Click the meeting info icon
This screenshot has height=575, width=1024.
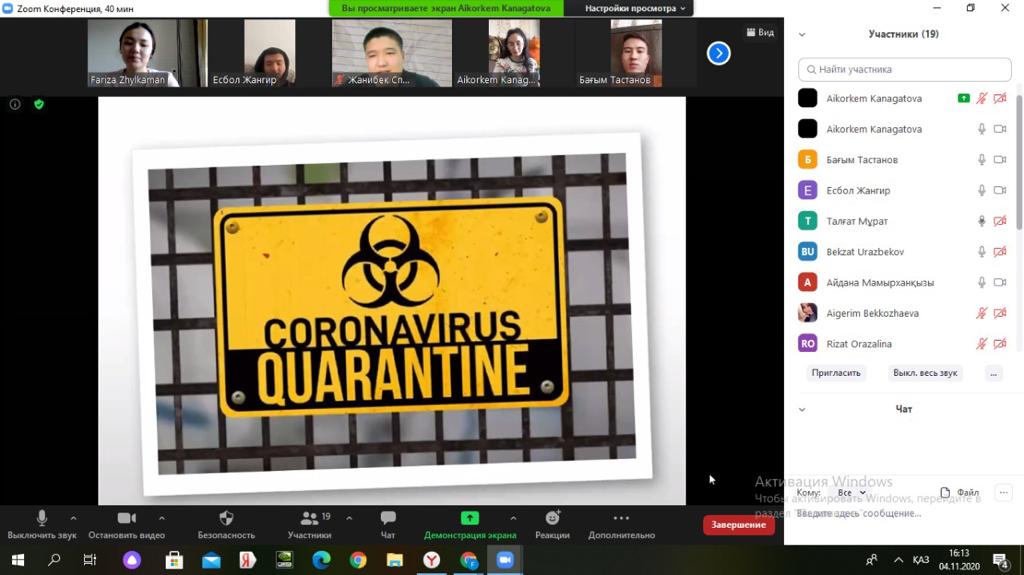[x=15, y=105]
